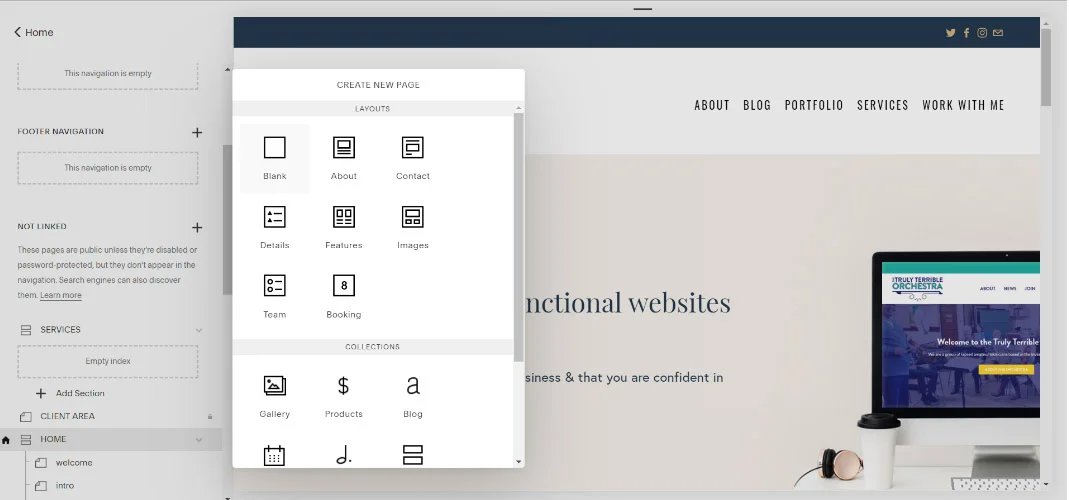
Task: Open the email envelope icon link
Action: point(998,33)
